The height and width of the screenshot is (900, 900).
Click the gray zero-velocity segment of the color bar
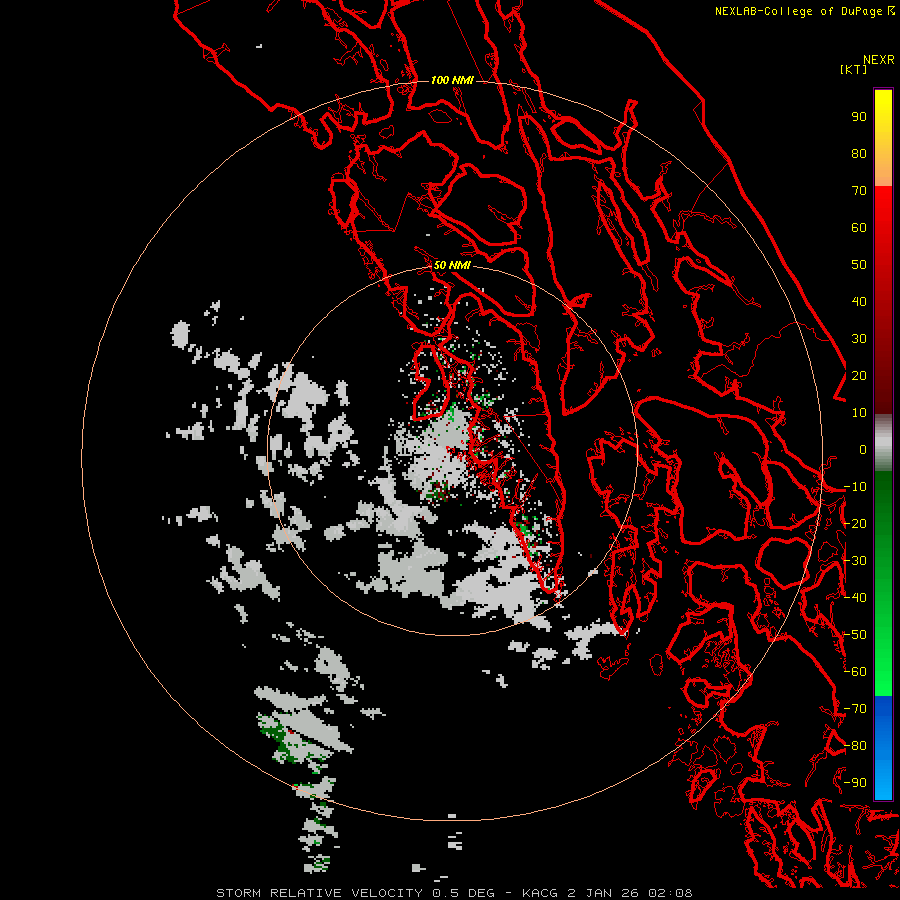[x=883, y=443]
